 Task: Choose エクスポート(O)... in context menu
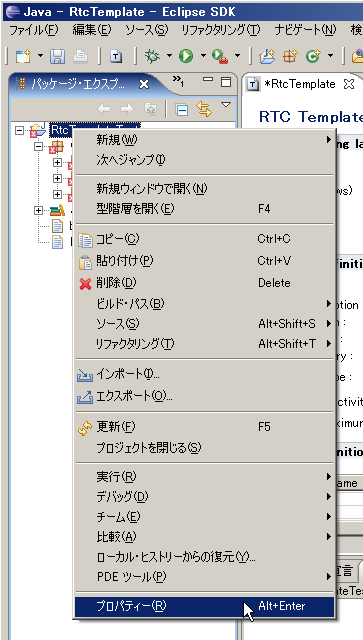[205, 396]
